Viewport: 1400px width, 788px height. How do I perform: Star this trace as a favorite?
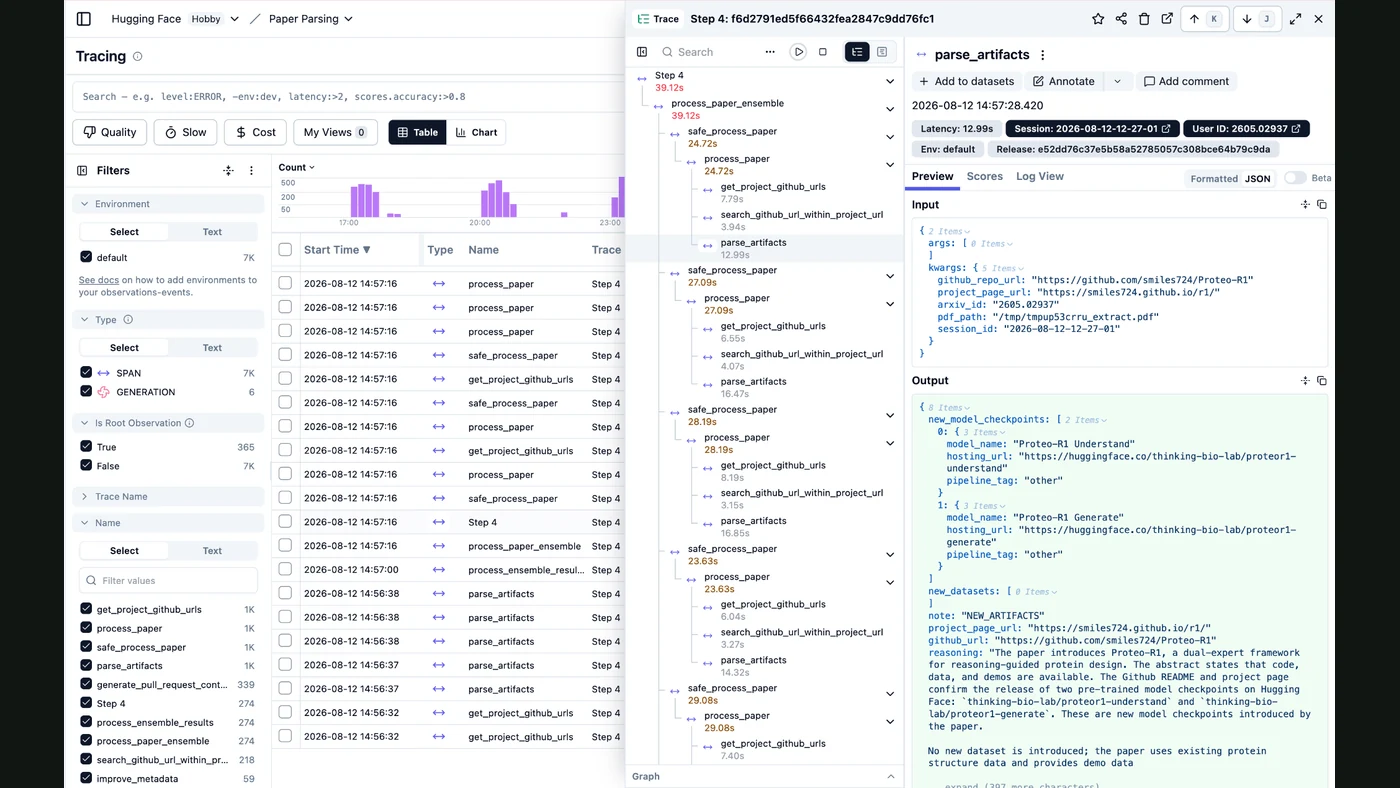1098,19
